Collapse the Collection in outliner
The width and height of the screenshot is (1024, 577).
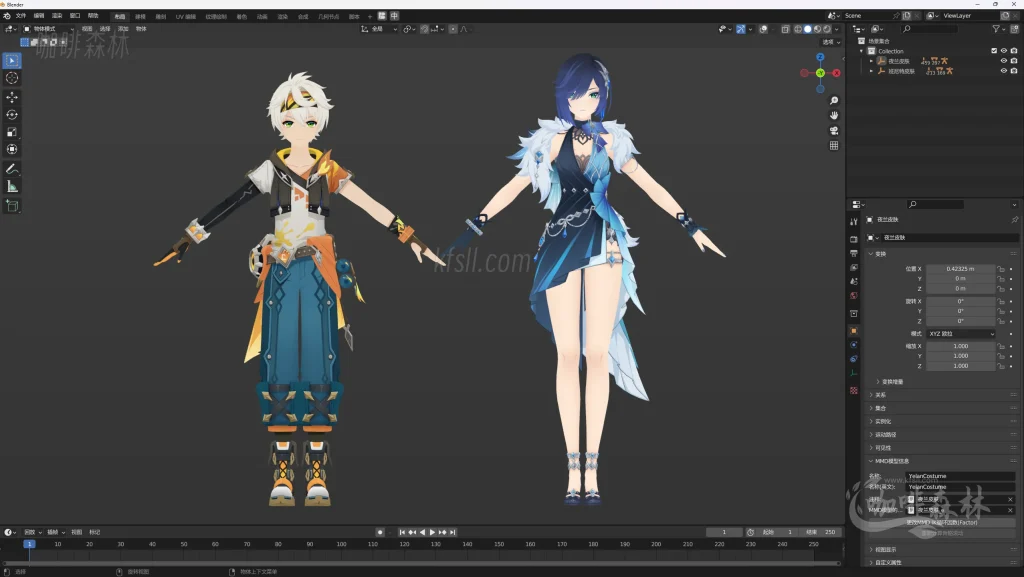(862, 51)
